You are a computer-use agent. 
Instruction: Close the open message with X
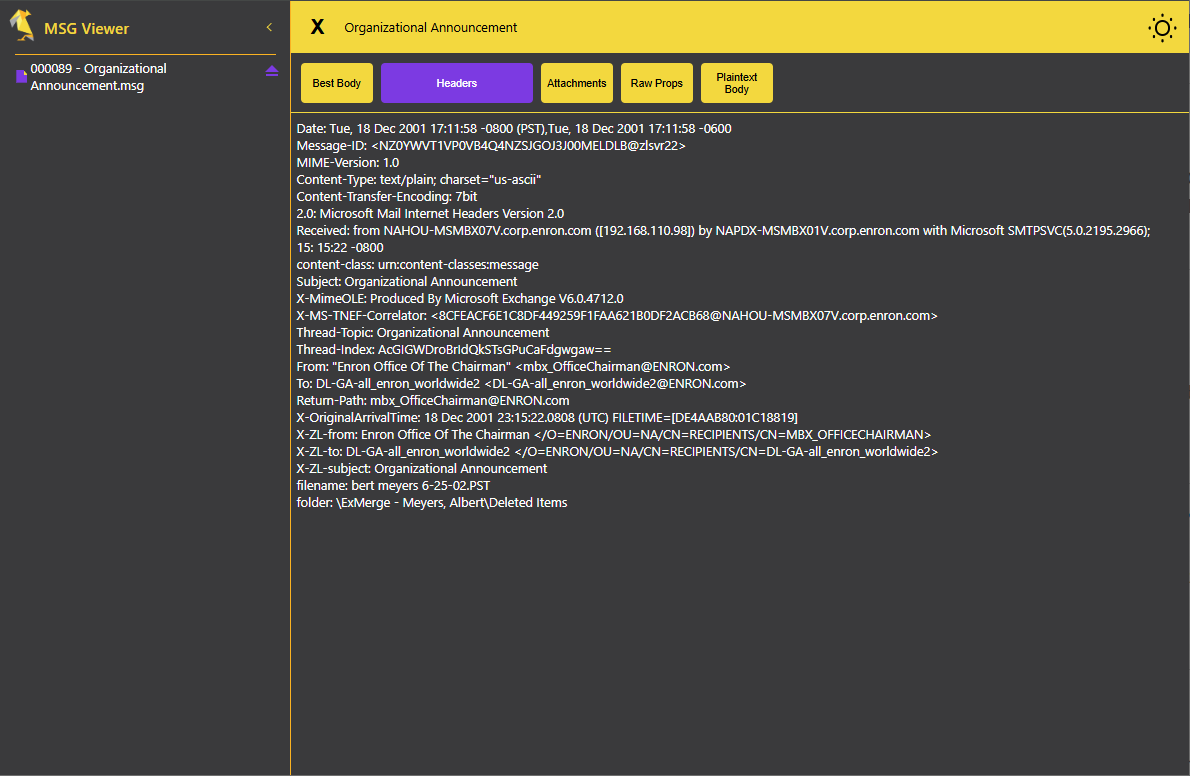317,27
